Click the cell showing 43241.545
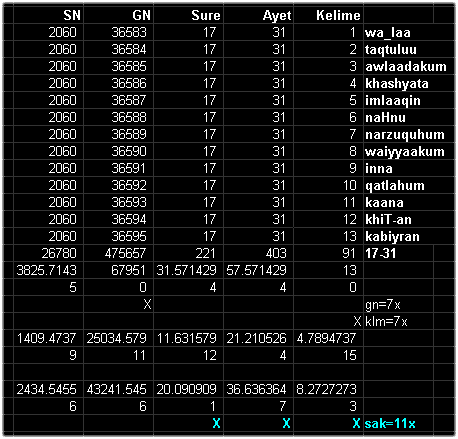This screenshot has width=458, height=439. click(x=119, y=389)
